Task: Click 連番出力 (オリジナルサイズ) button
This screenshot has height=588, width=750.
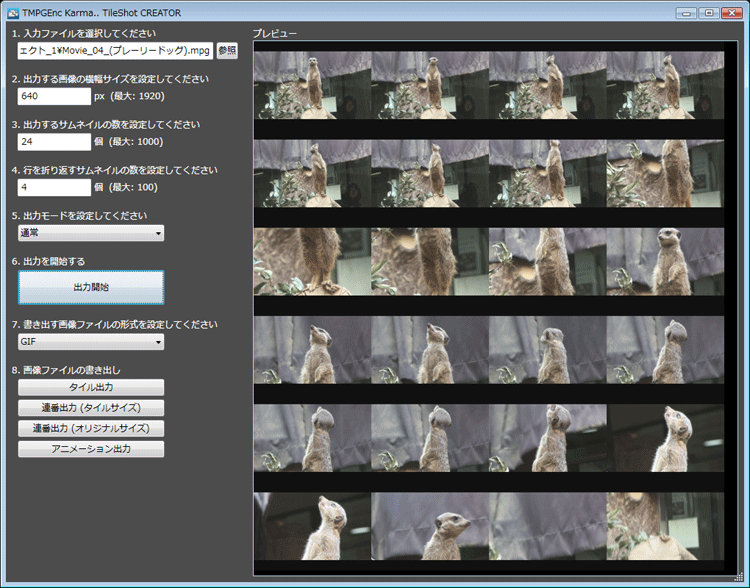Action: coord(91,428)
